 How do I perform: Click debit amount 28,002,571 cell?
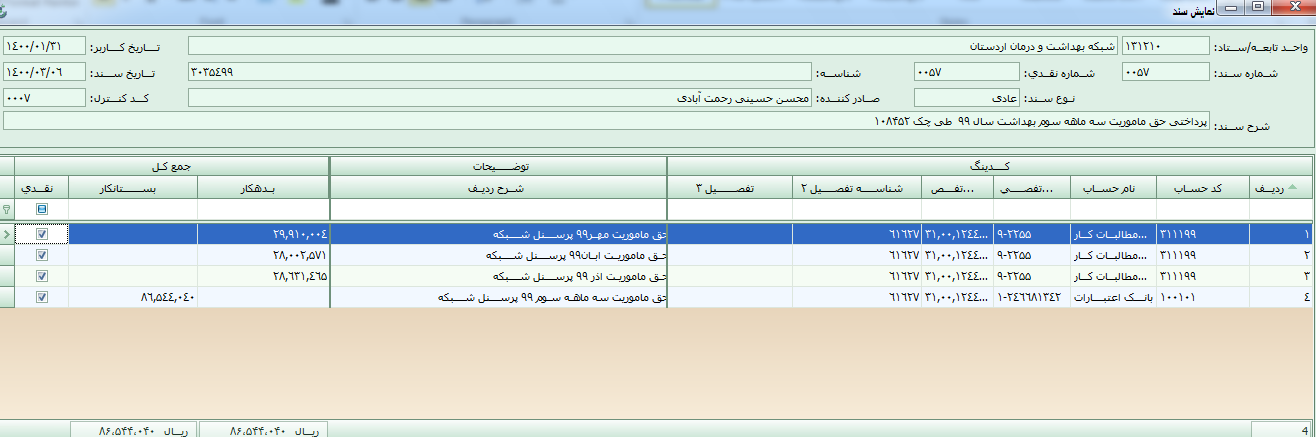[263, 255]
